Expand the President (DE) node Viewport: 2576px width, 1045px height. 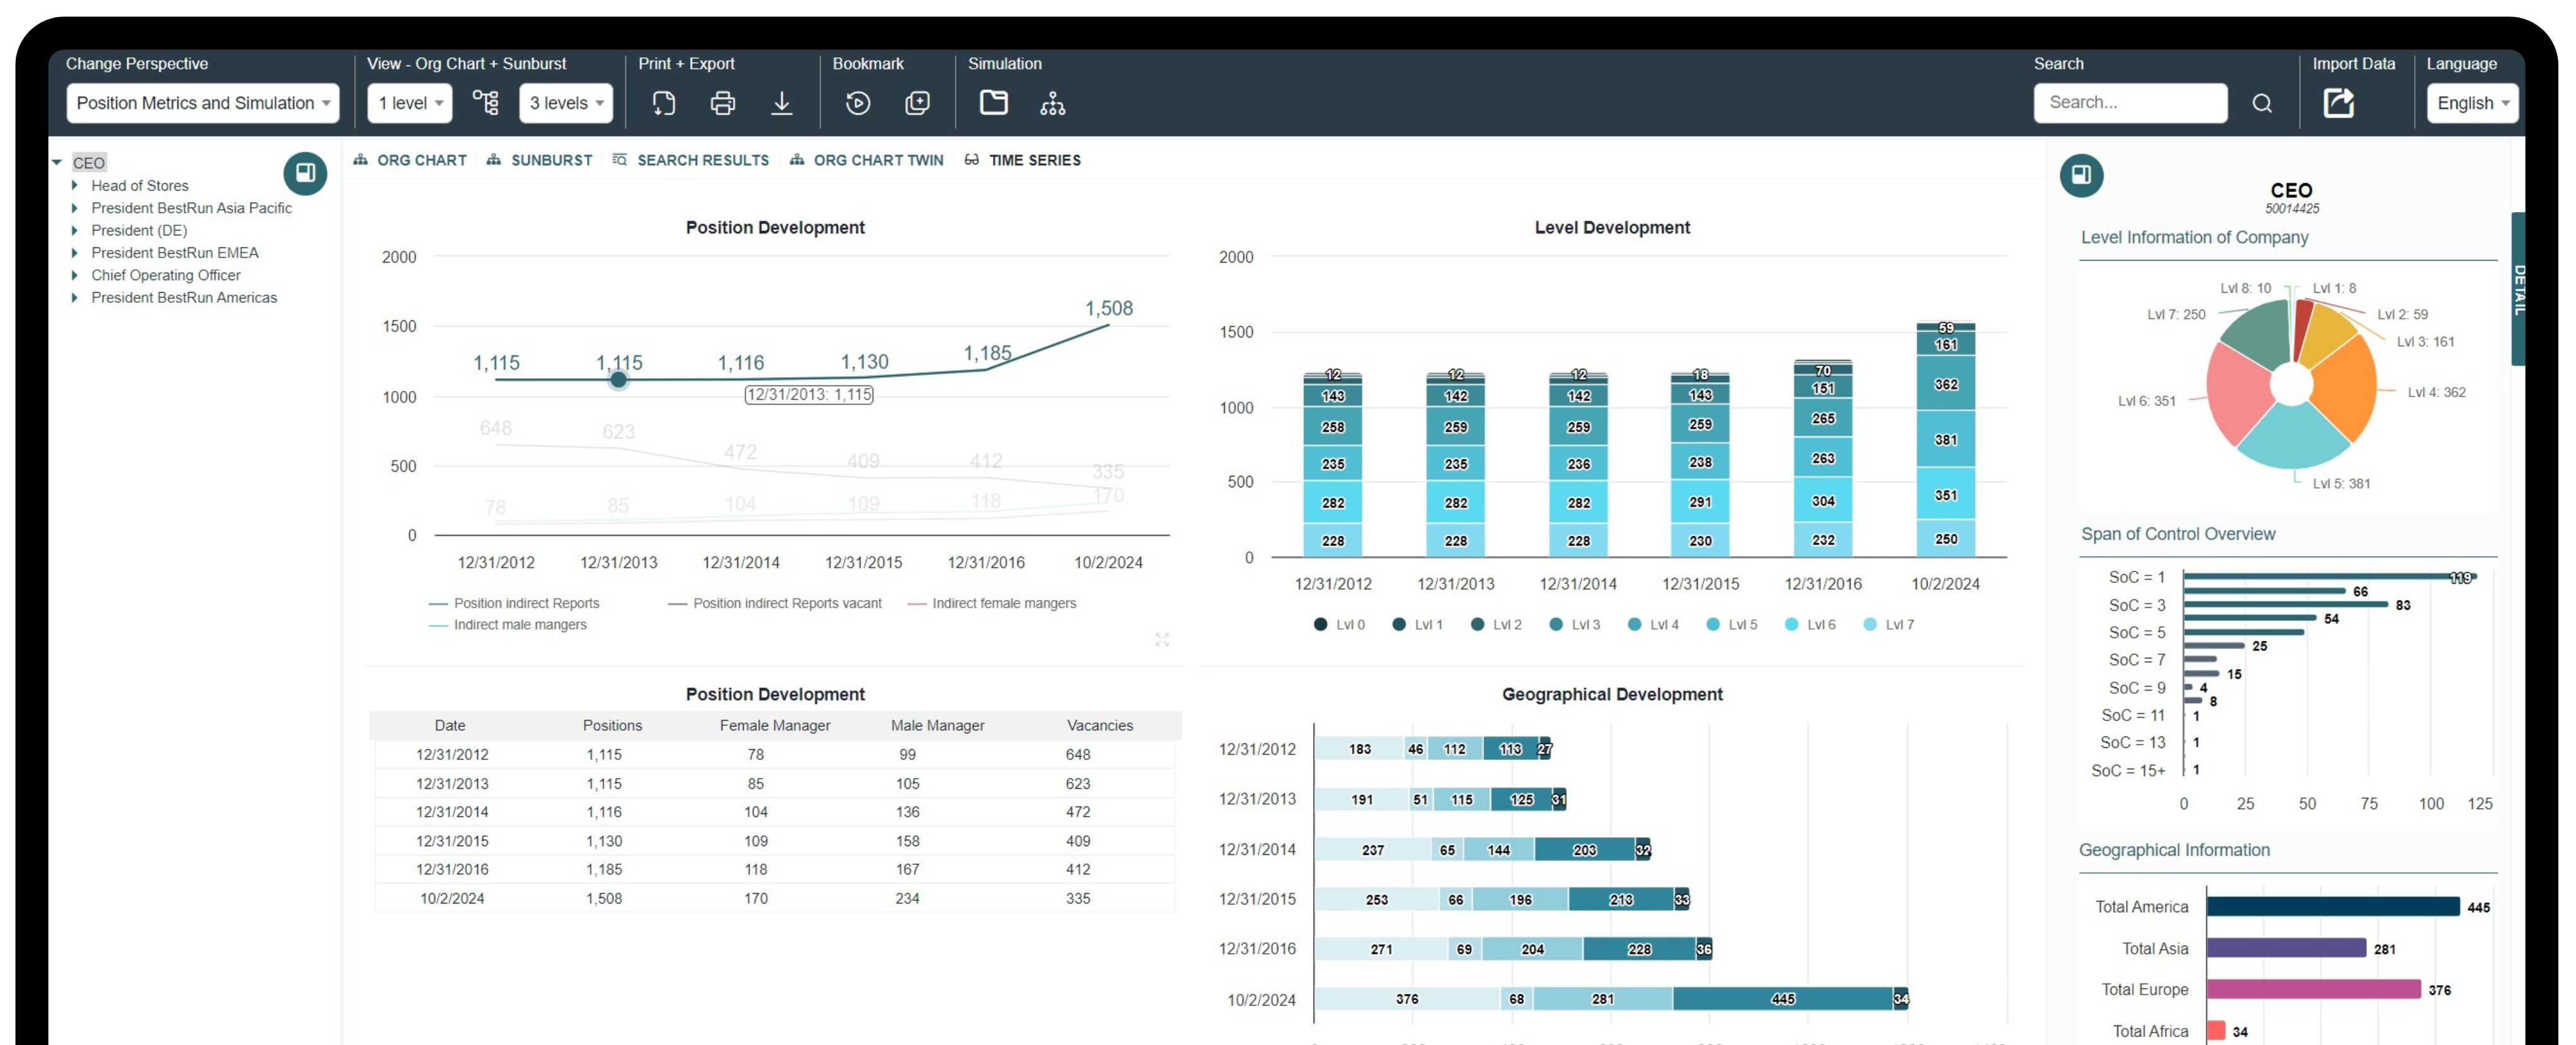(75, 230)
